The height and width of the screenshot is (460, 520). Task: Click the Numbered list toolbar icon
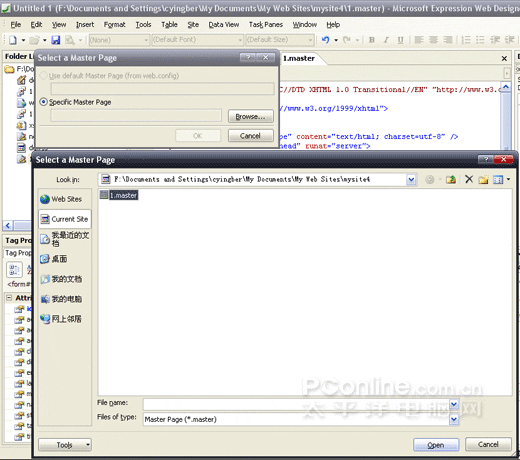466,40
